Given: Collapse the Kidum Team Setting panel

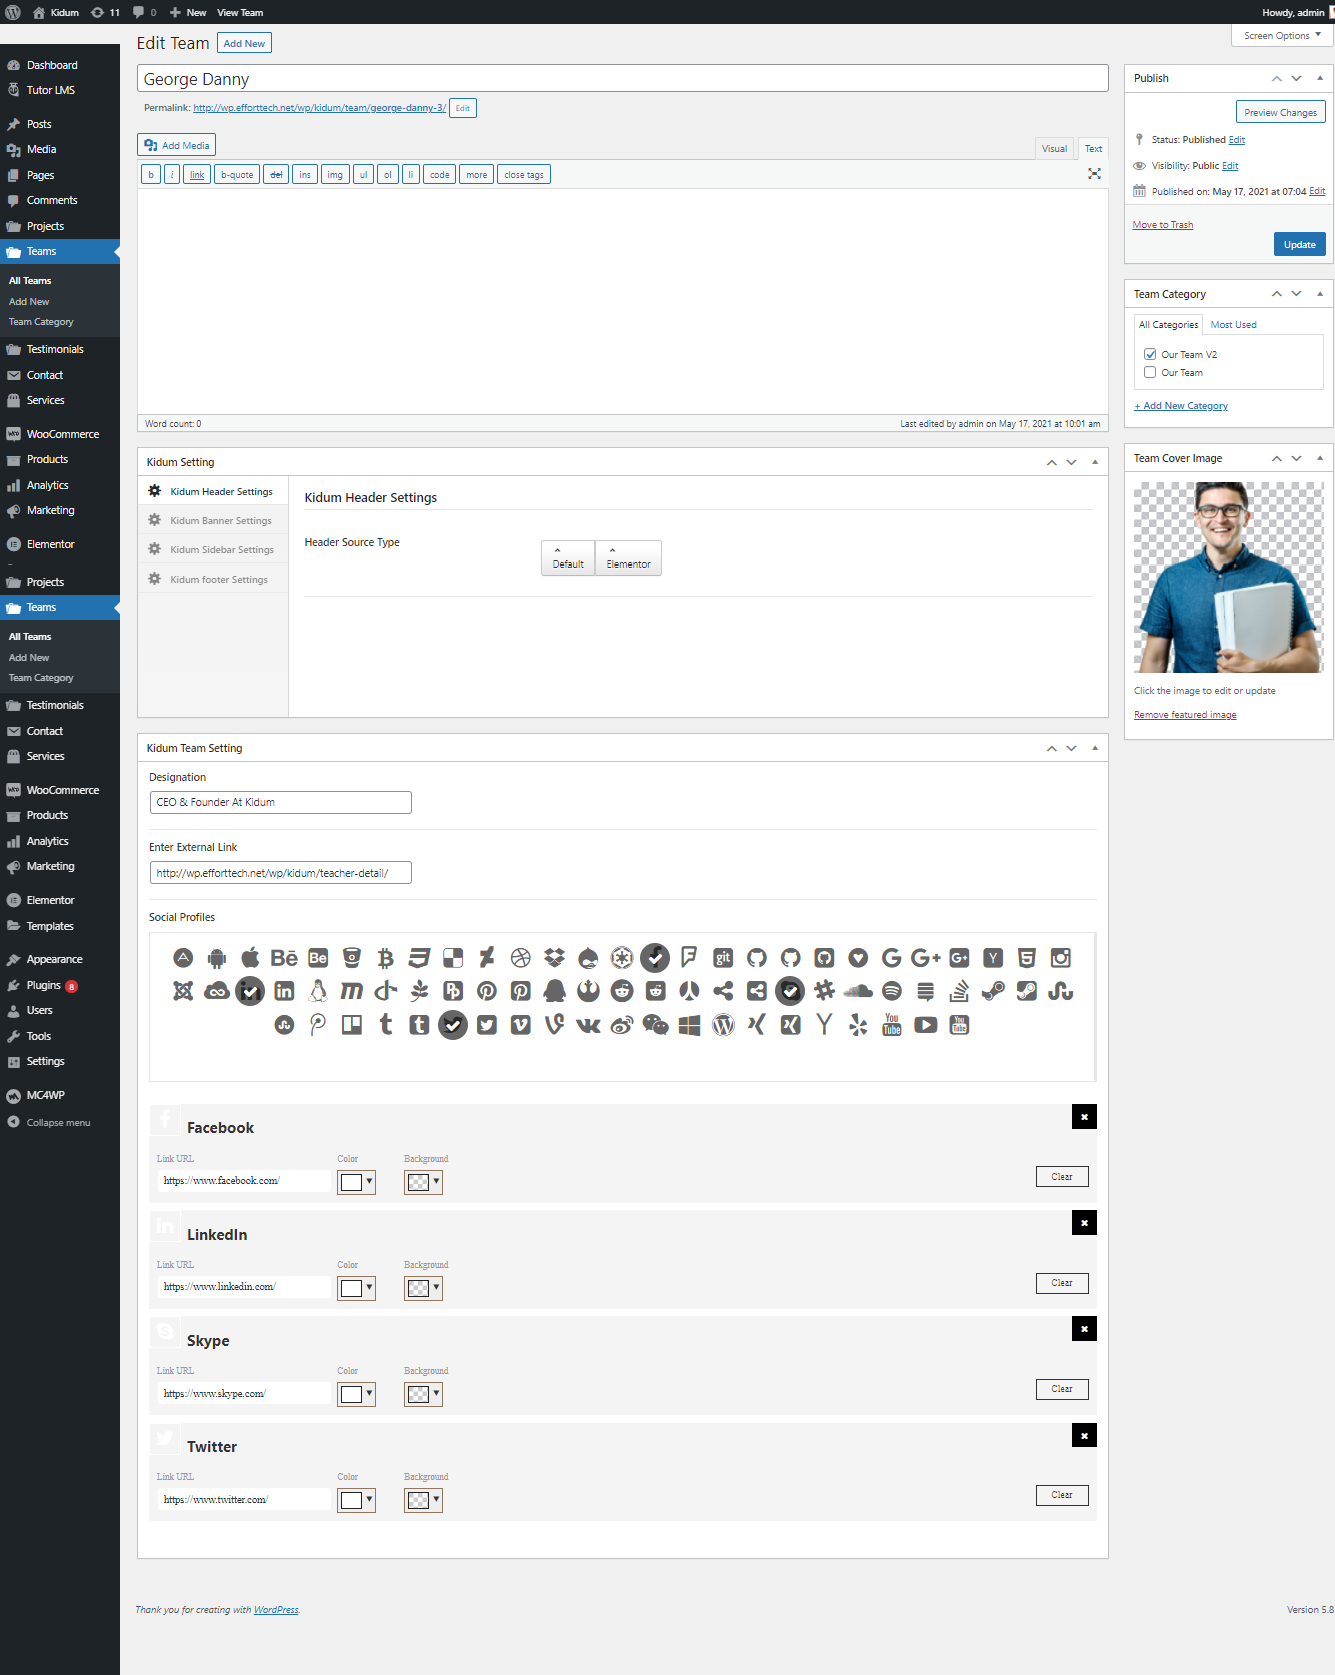Looking at the screenshot, I should tap(1095, 748).
